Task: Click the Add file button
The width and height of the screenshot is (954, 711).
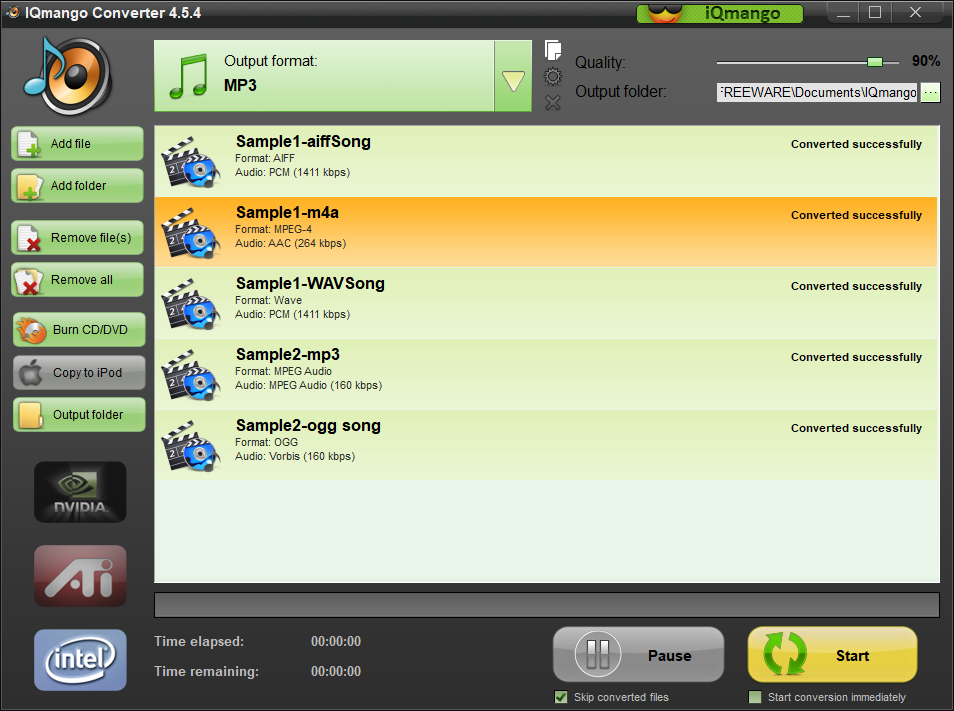Action: 77,144
